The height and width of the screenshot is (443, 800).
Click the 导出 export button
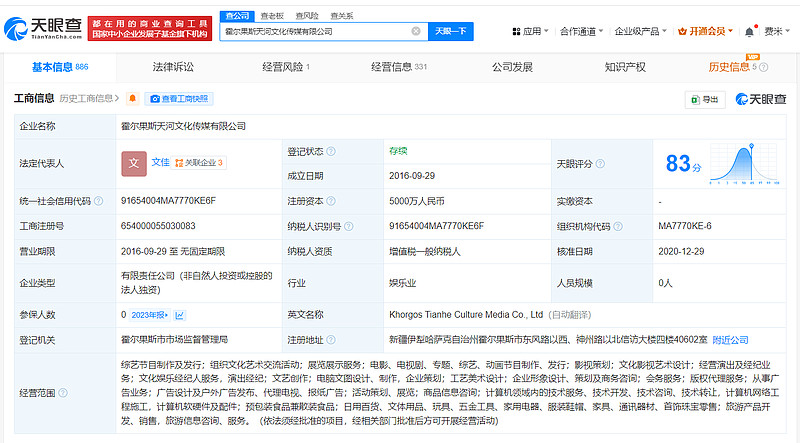tap(704, 99)
